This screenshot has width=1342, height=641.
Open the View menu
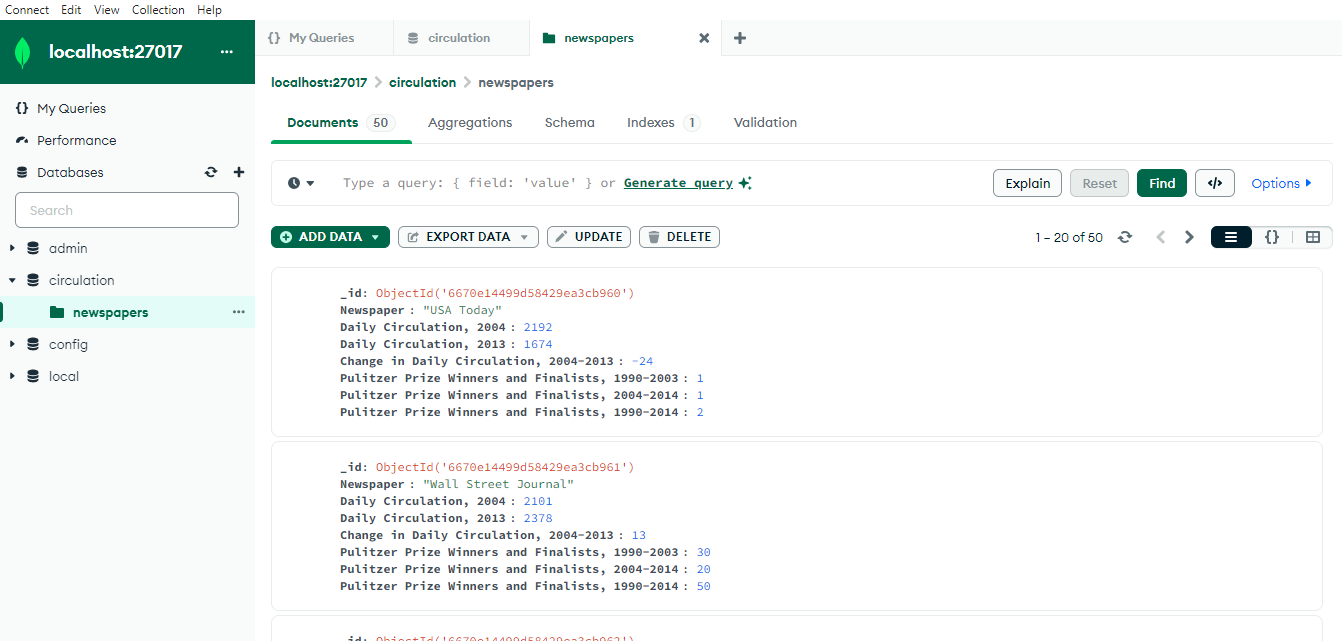pyautogui.click(x=107, y=10)
